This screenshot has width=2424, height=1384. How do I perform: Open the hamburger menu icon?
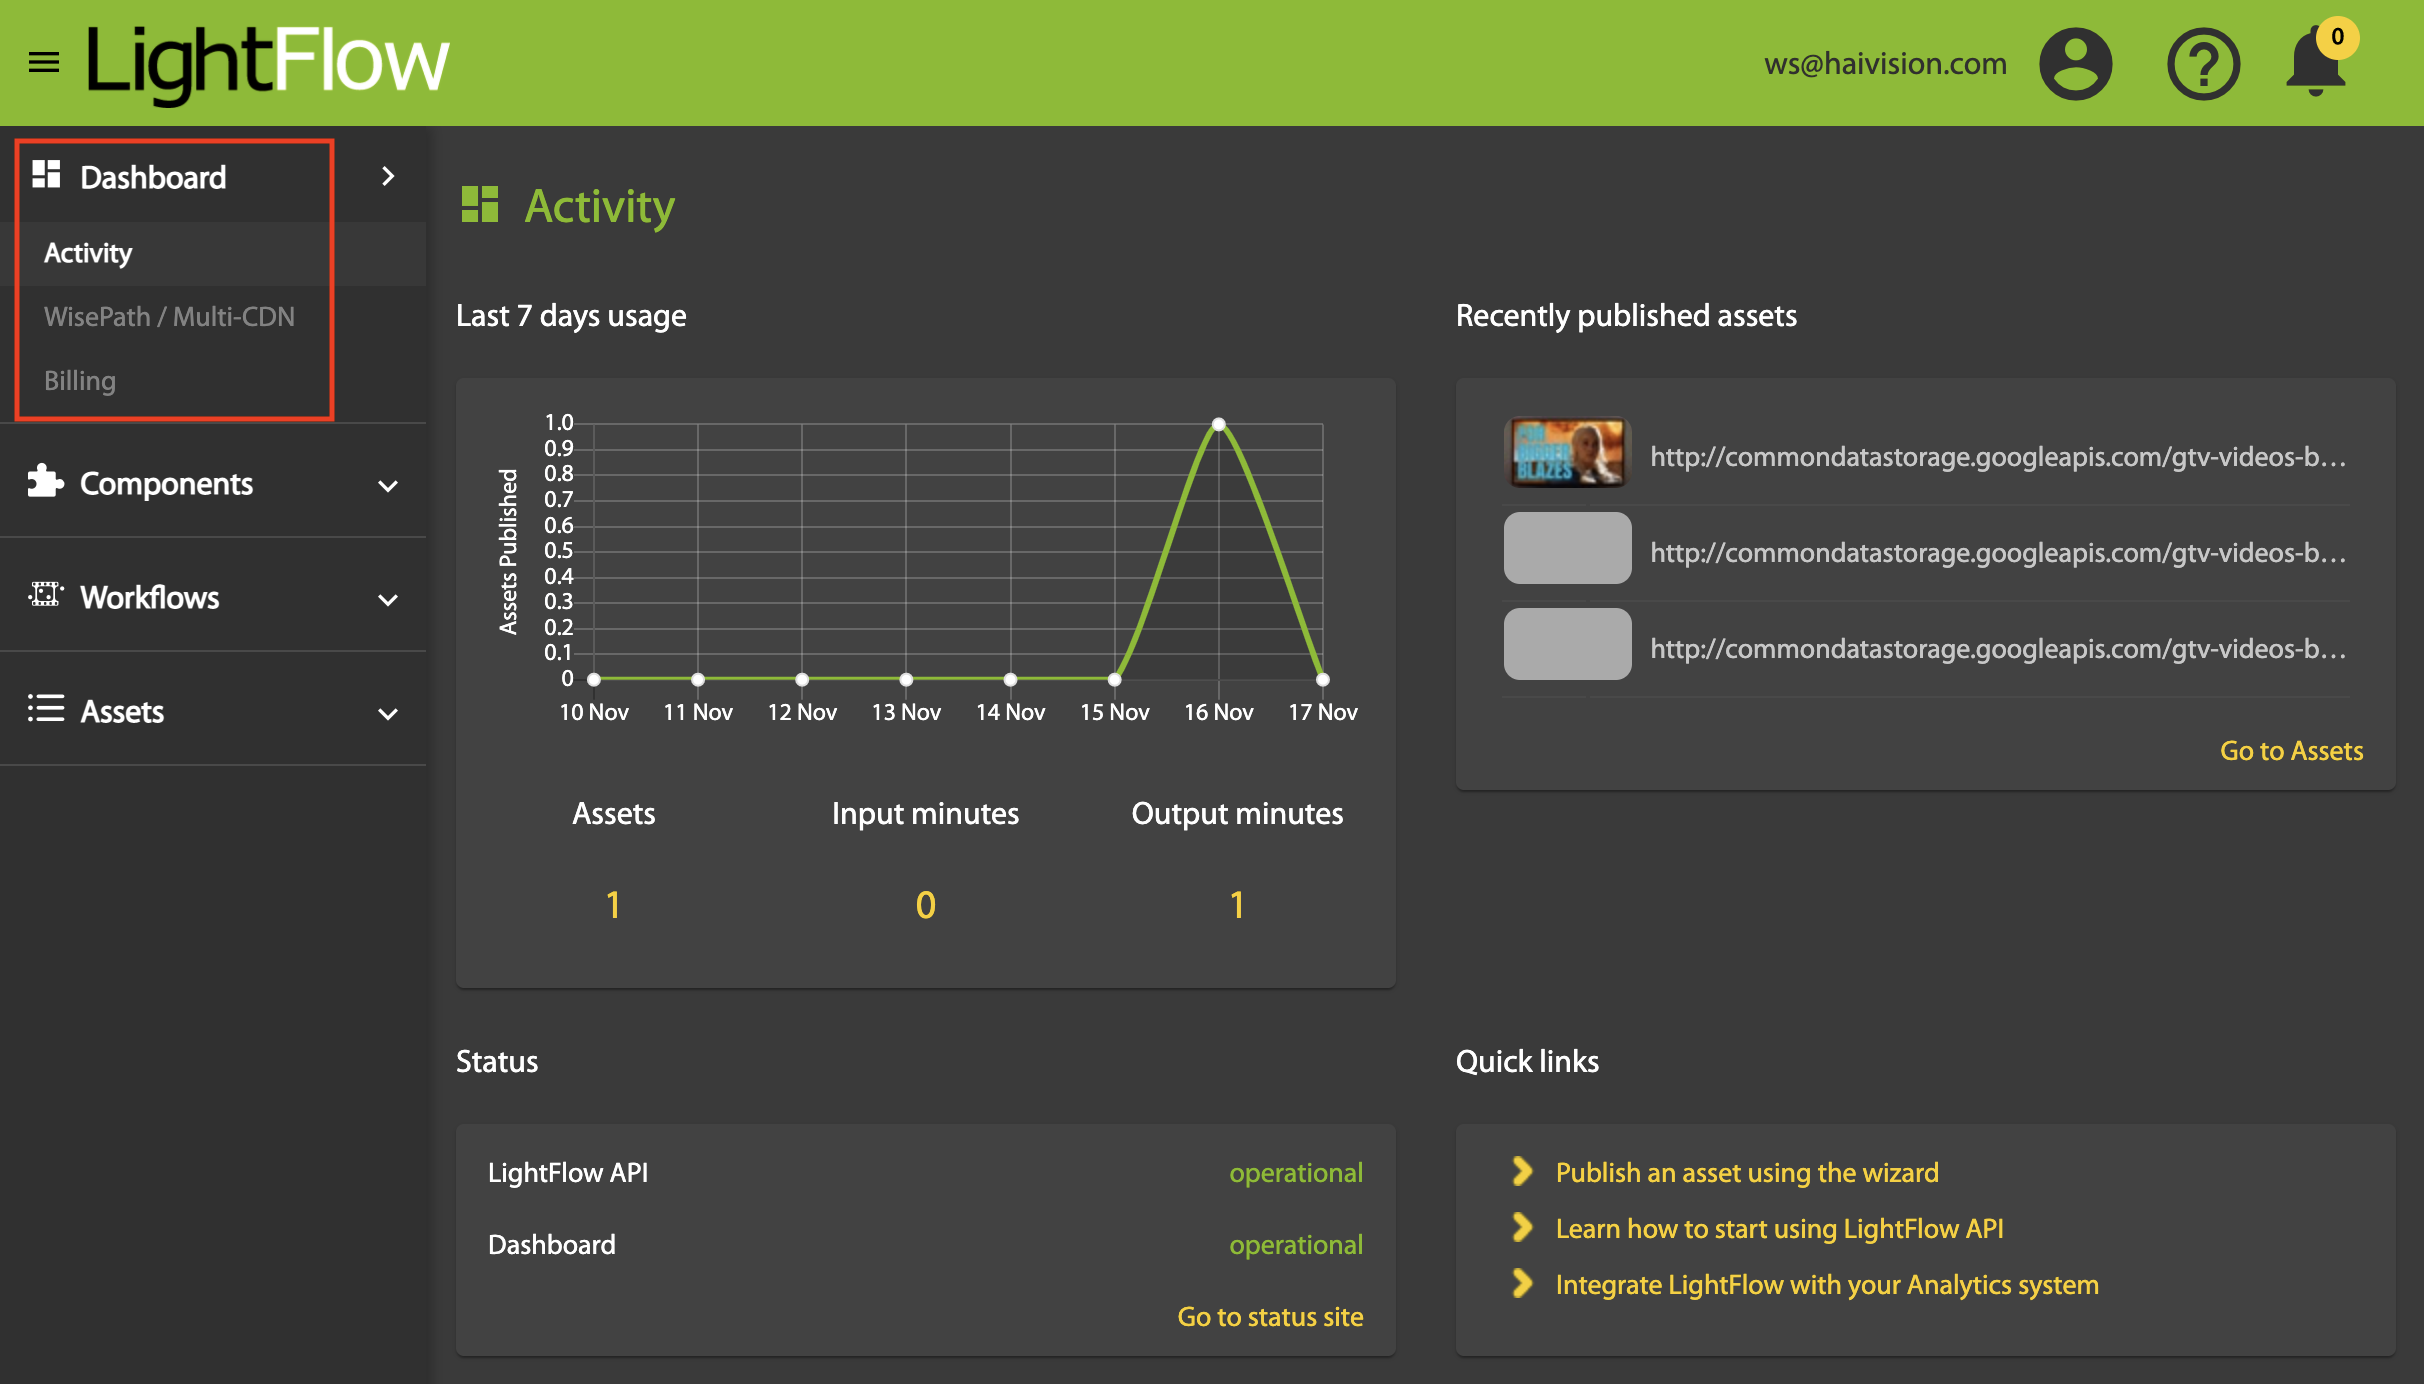pos(44,63)
